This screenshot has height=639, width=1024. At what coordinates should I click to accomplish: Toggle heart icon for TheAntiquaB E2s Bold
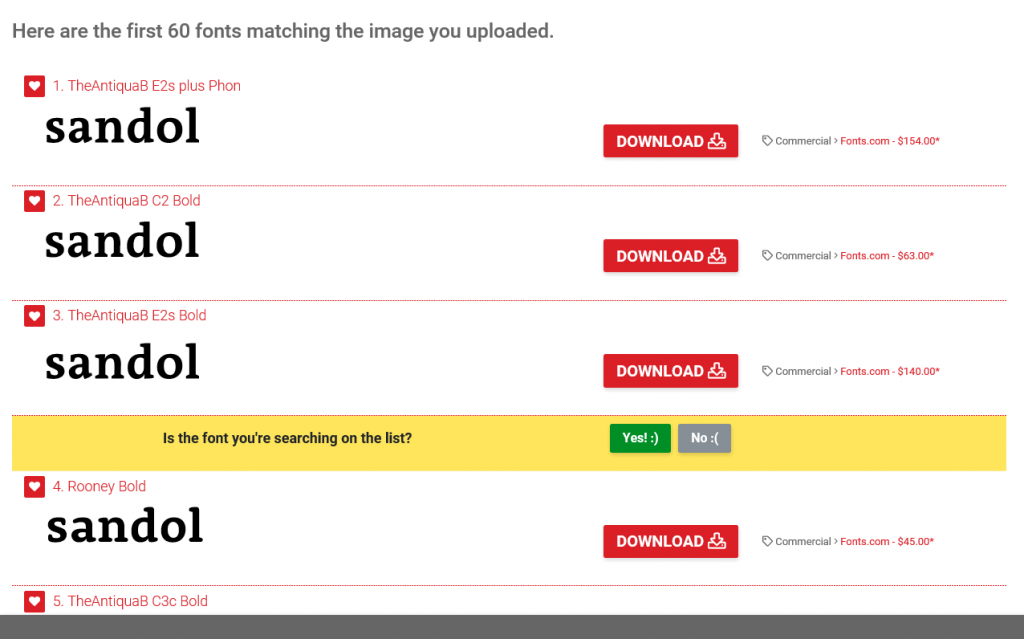[x=35, y=316]
